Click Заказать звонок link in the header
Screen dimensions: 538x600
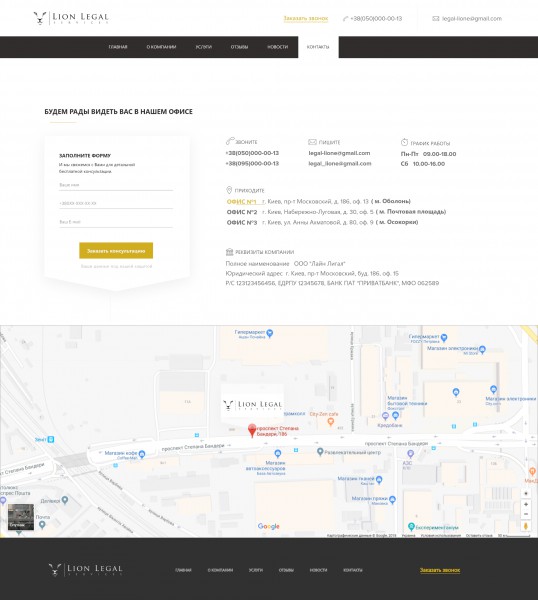306,18
